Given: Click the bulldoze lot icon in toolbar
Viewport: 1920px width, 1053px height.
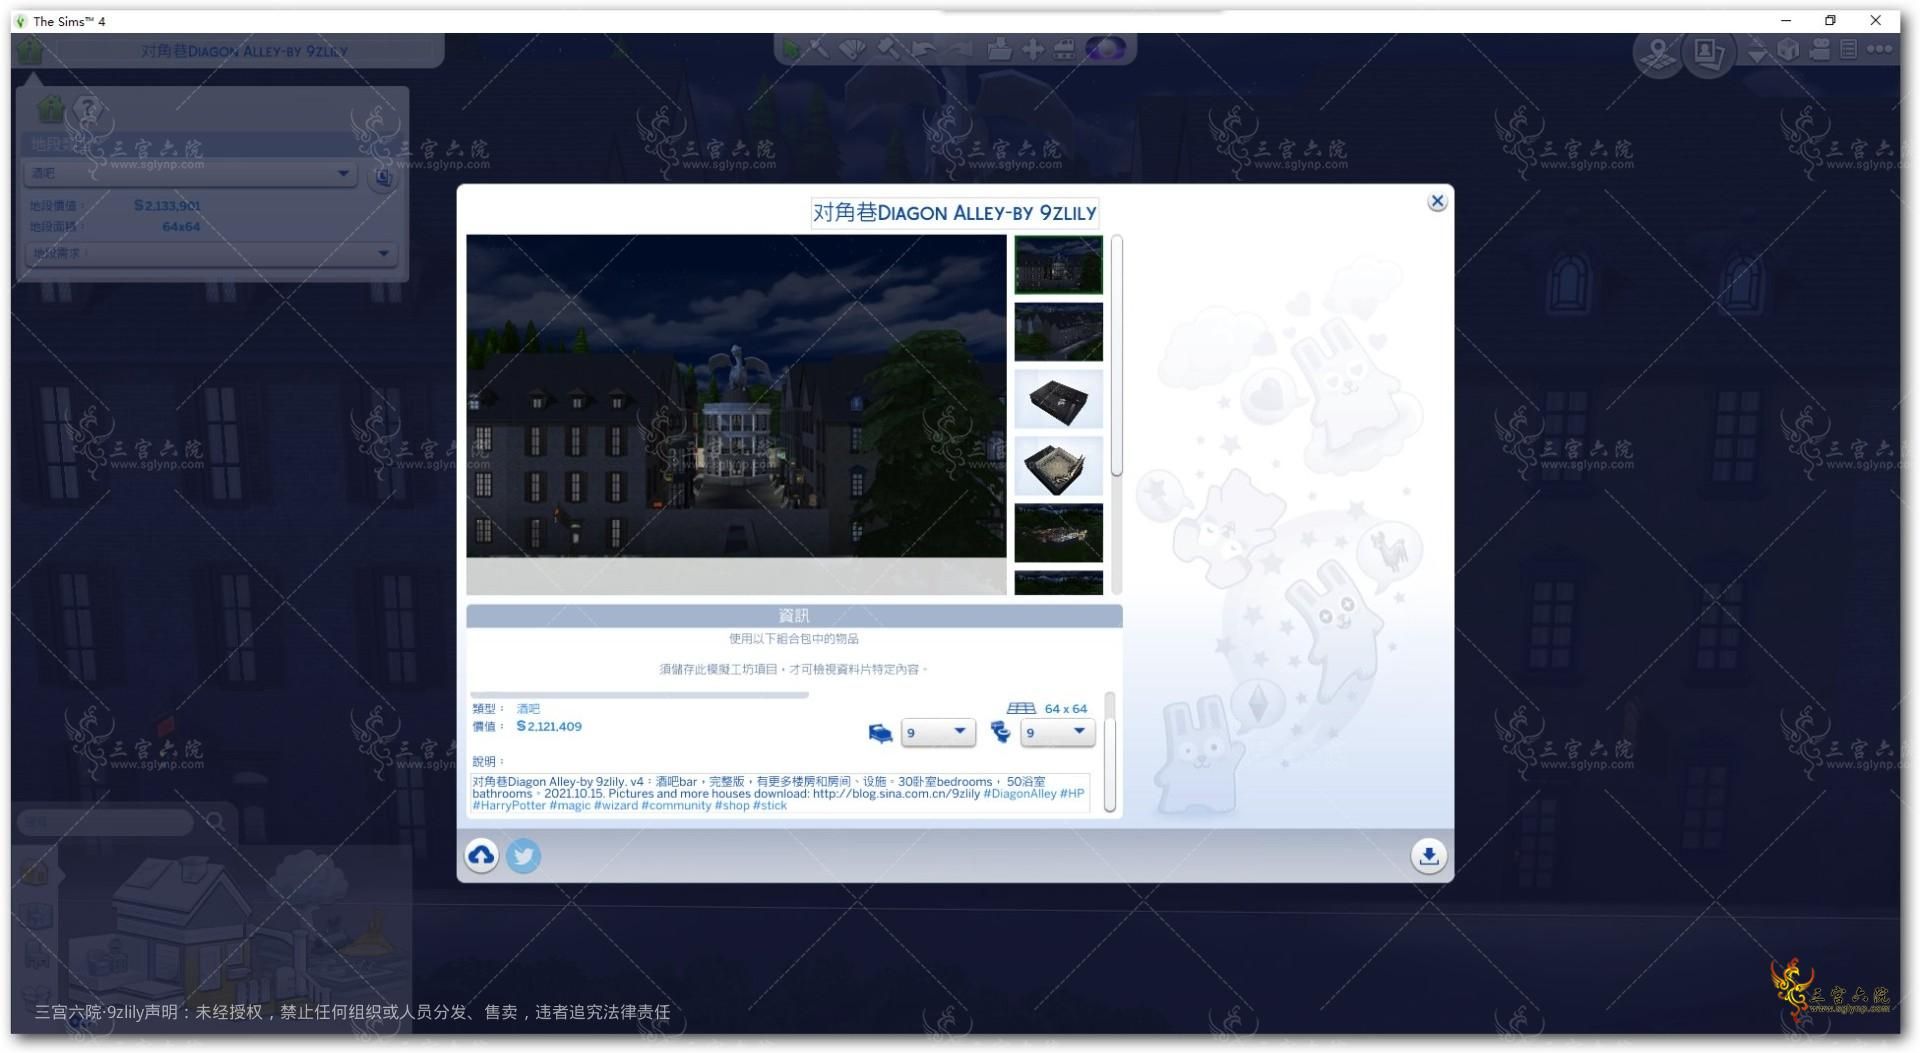Looking at the screenshot, I should tap(1065, 48).
